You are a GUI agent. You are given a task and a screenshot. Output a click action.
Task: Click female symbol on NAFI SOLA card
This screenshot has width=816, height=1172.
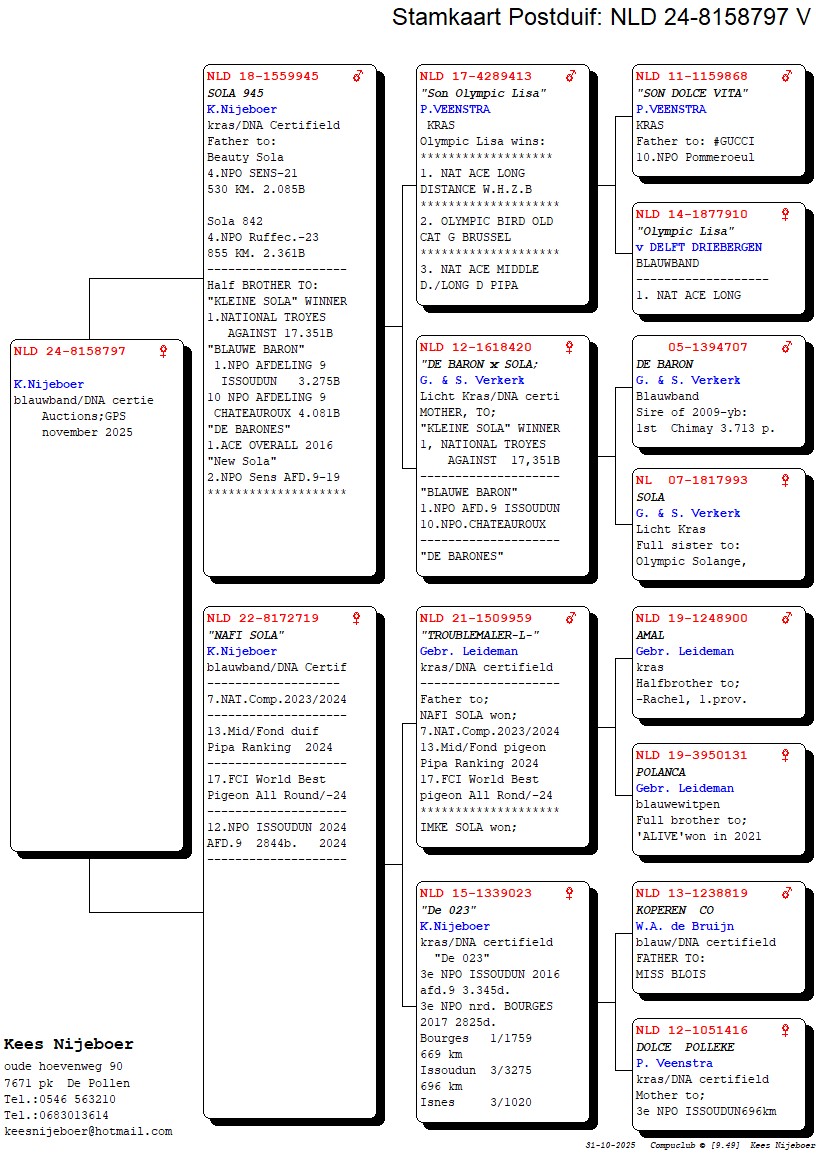[356, 618]
